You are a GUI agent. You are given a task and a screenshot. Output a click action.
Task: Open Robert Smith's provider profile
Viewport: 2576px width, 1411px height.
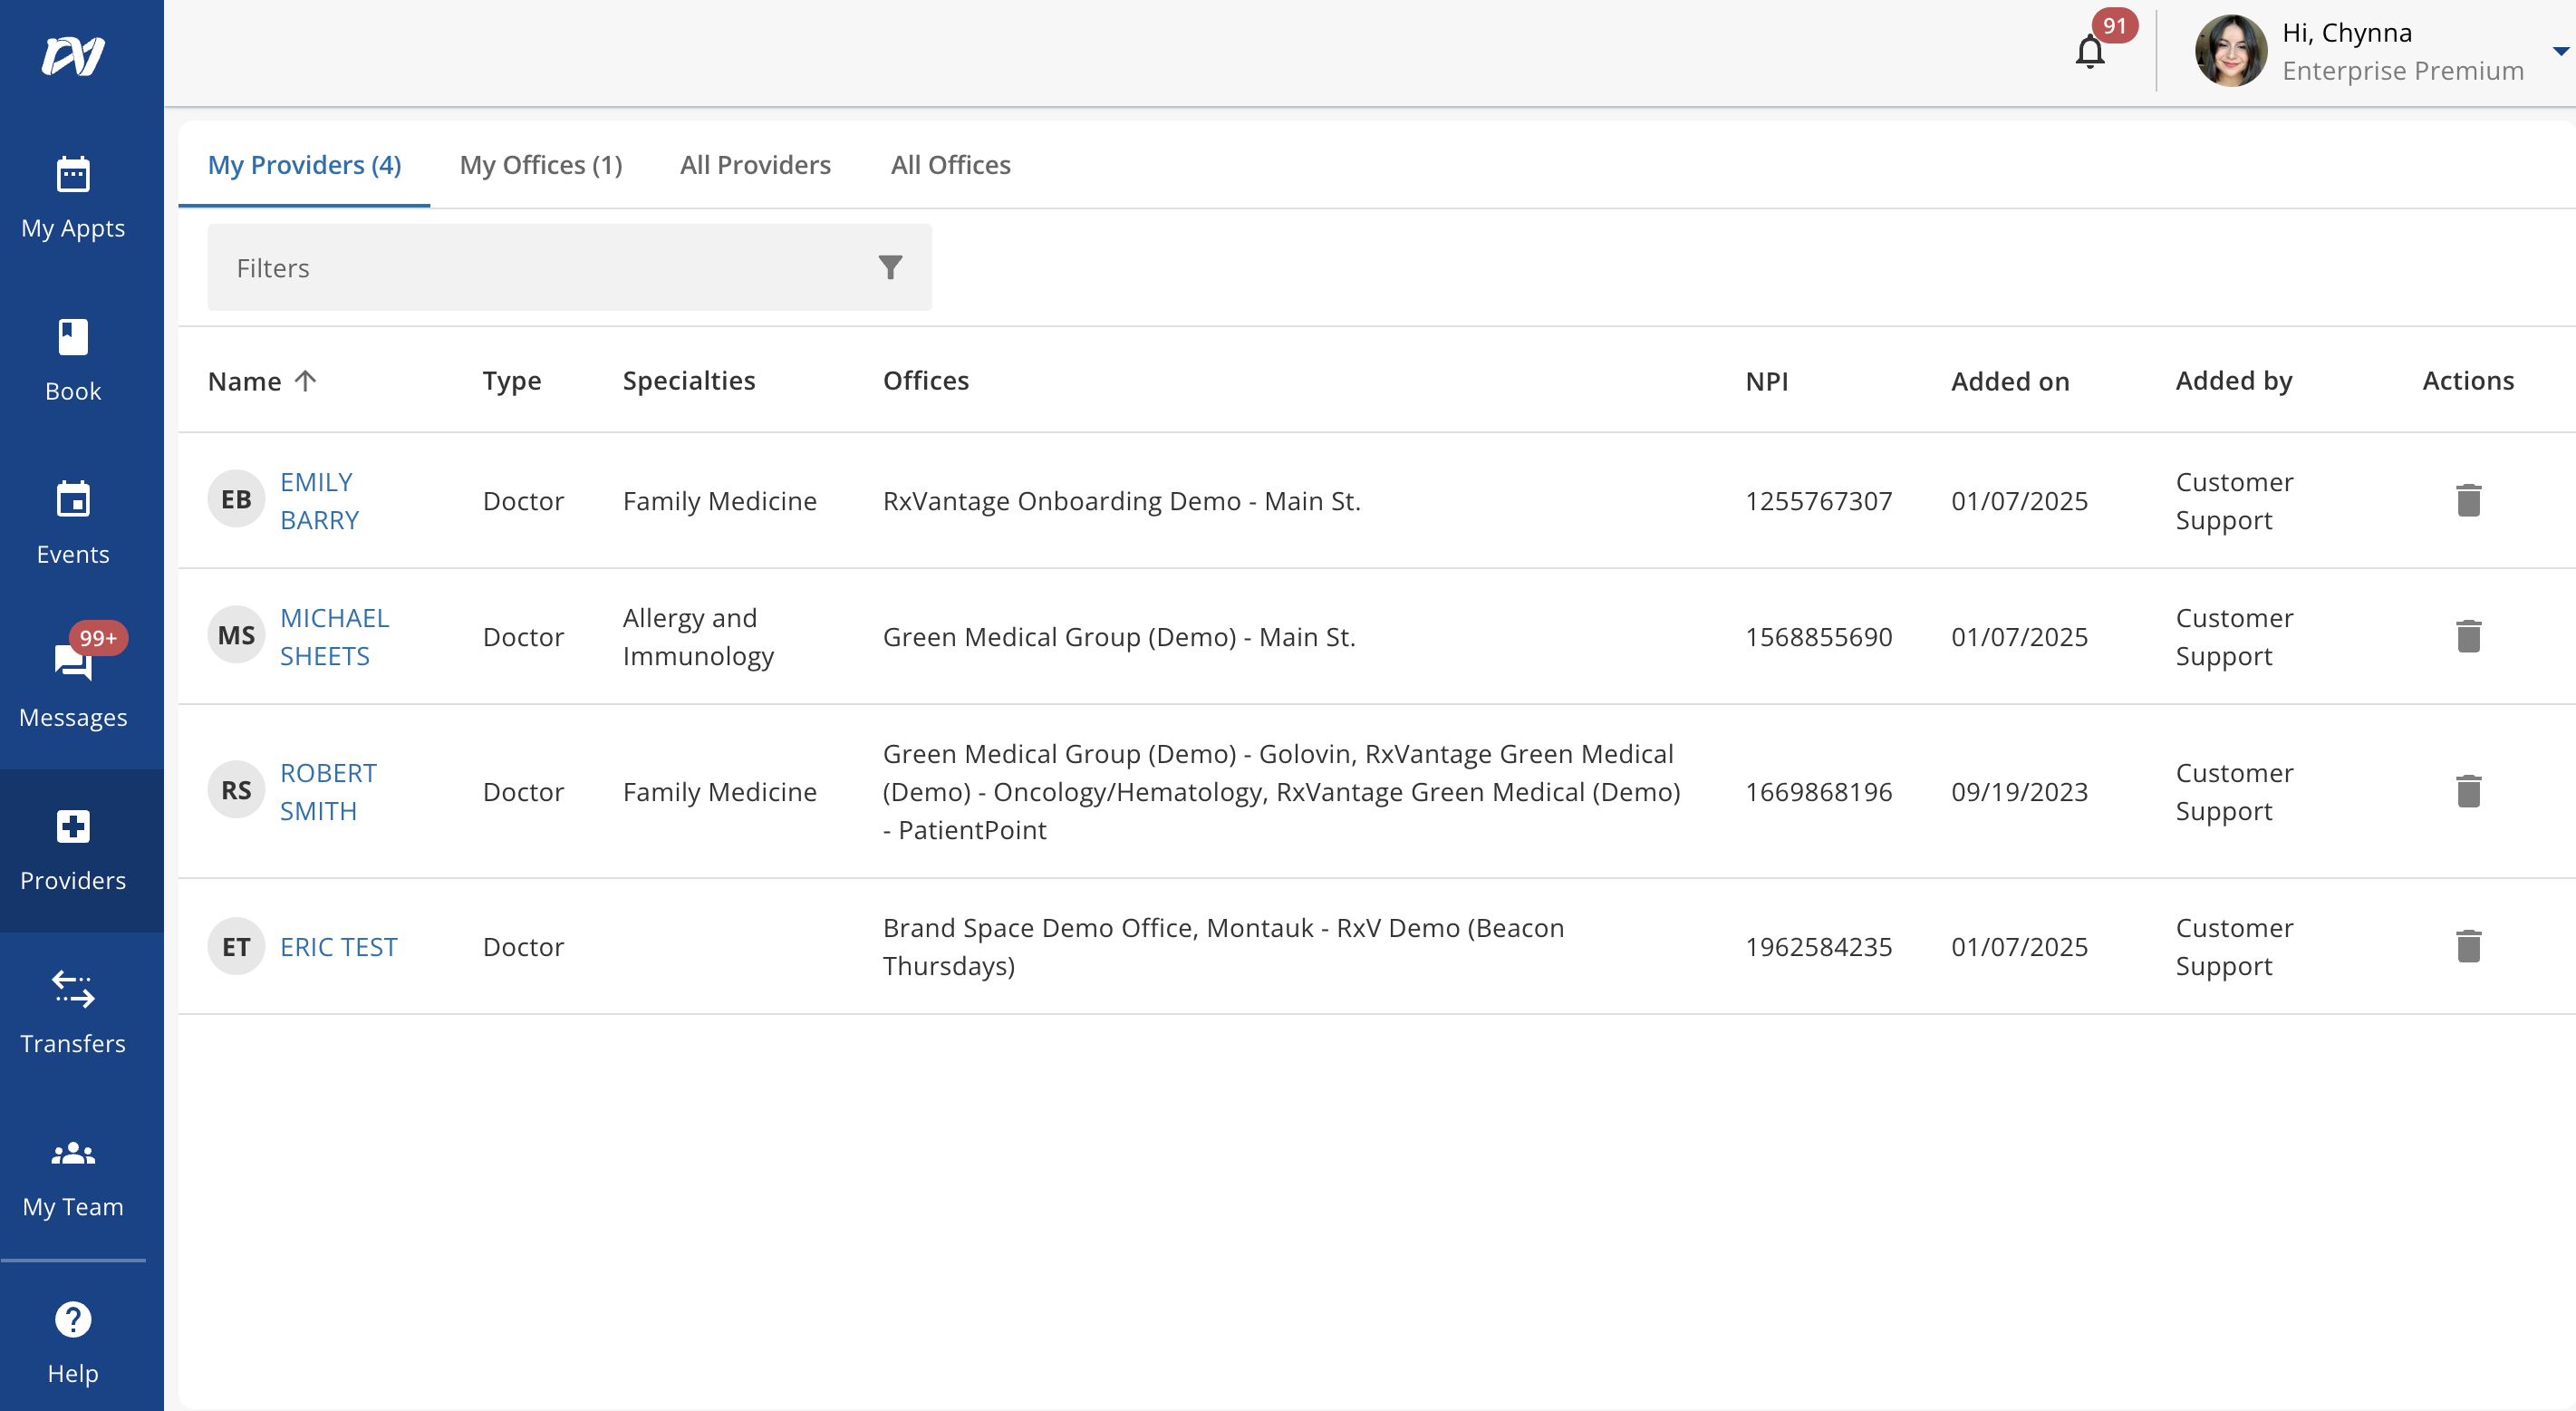tap(328, 791)
